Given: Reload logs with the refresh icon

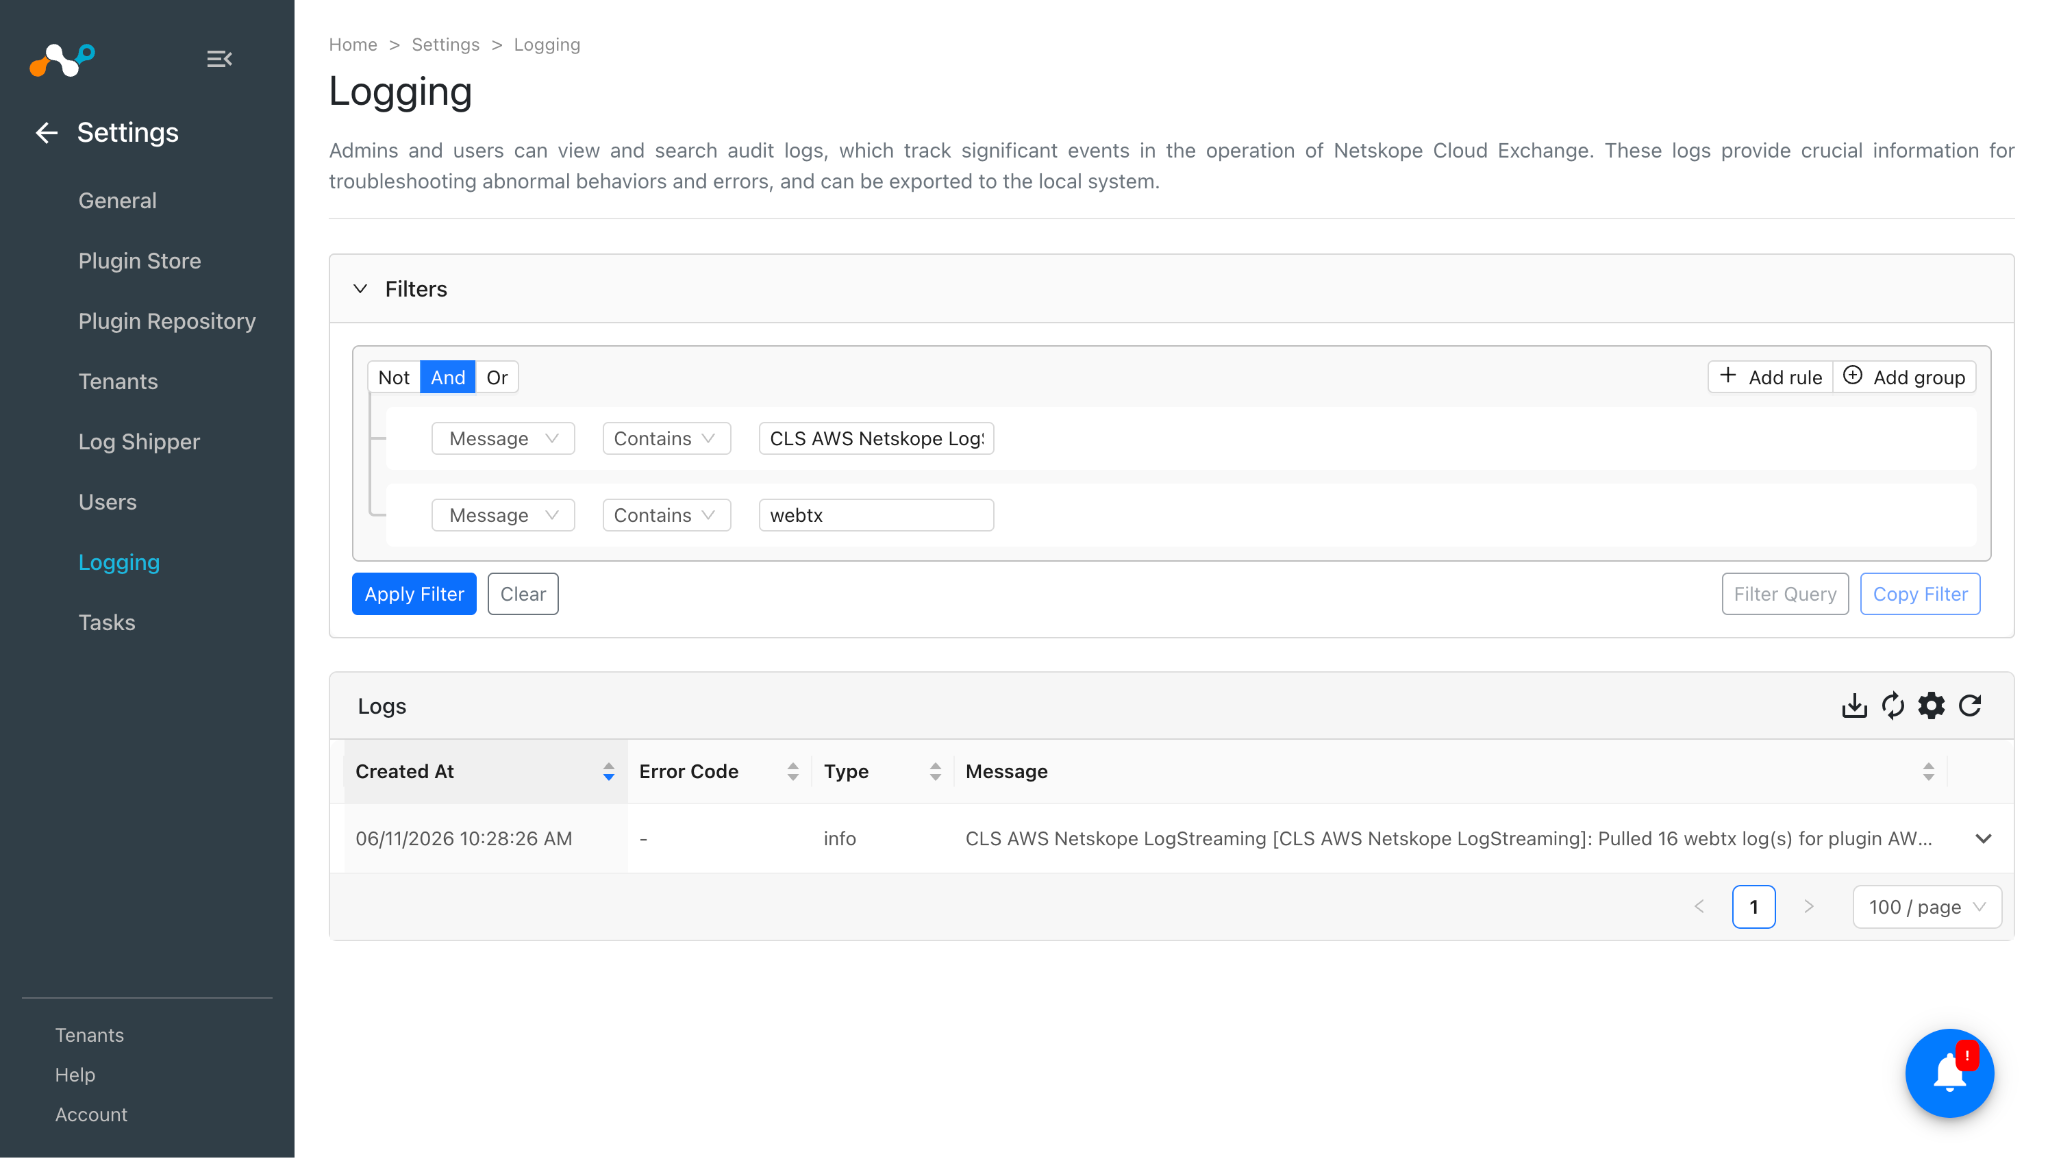Looking at the screenshot, I should [1970, 706].
